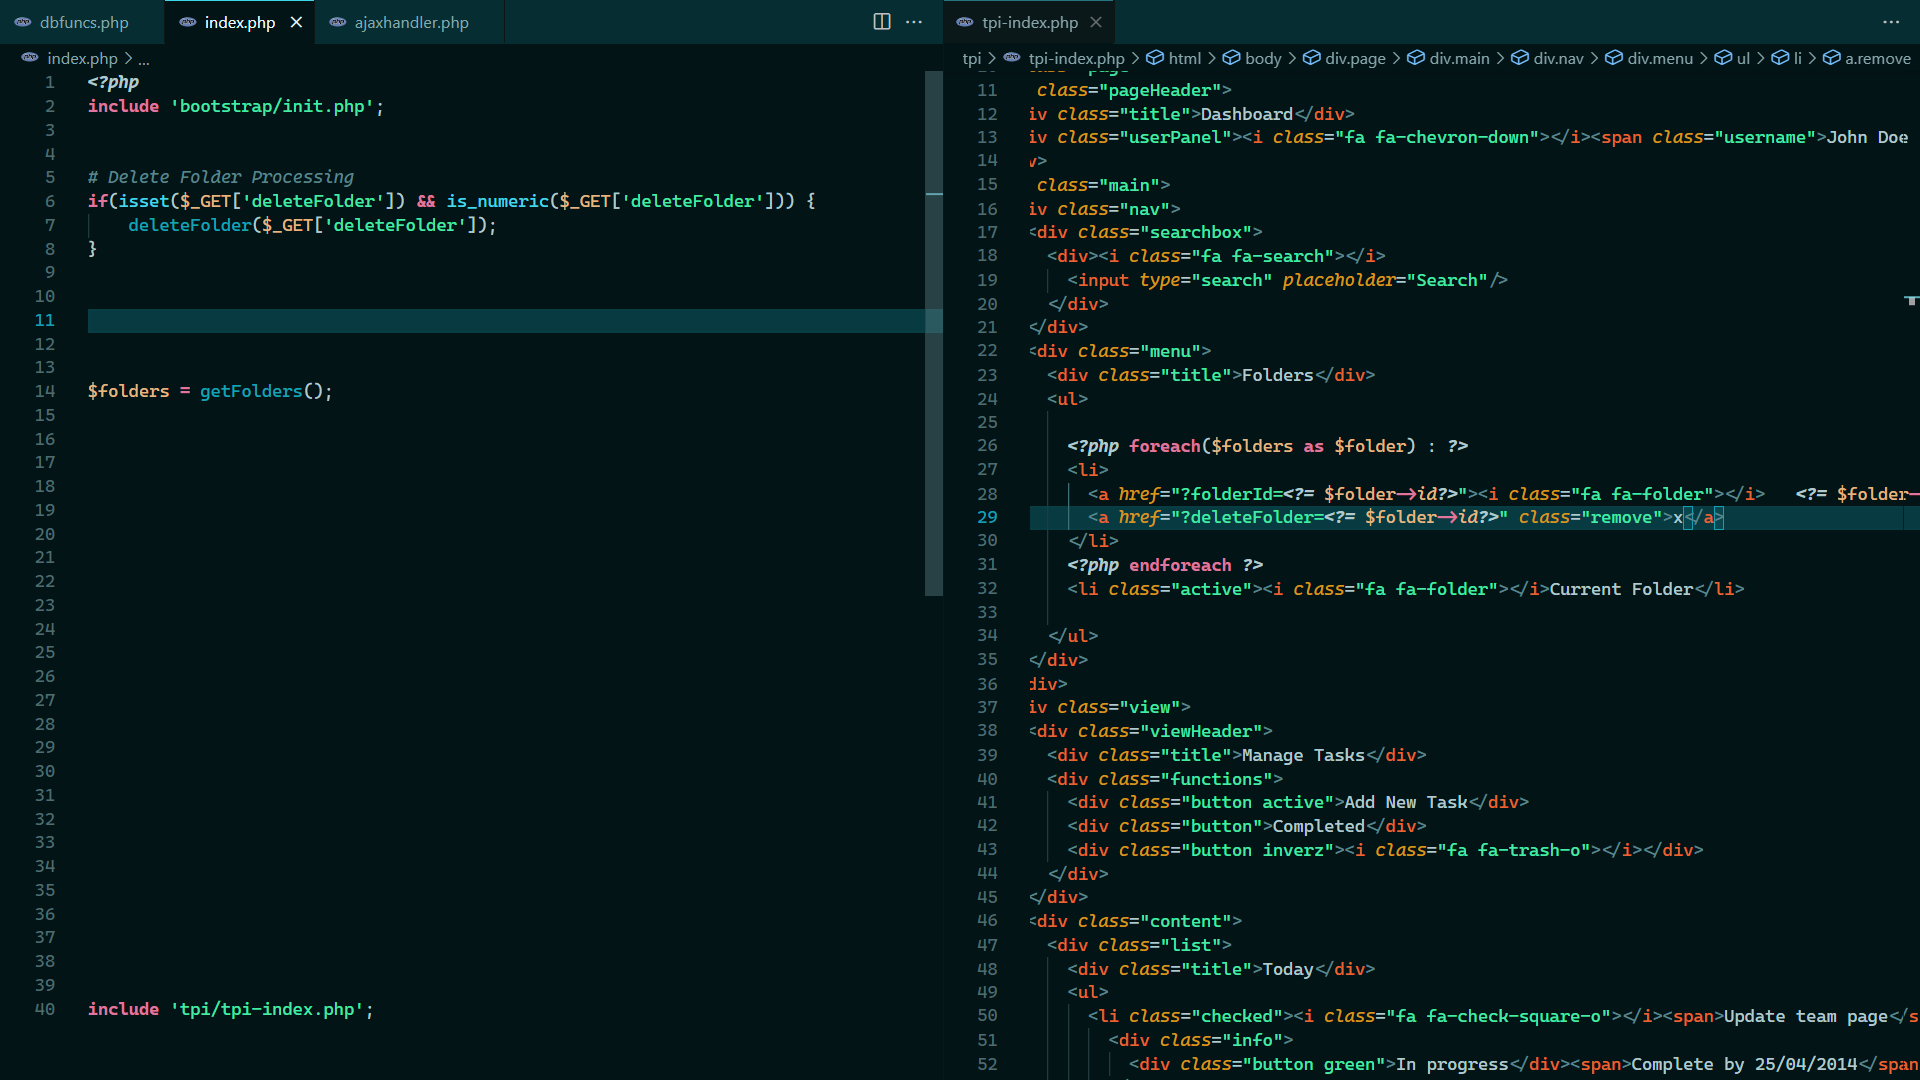
Task: Click 'Update team page' text on line 50
Action: [x=1805, y=1016]
